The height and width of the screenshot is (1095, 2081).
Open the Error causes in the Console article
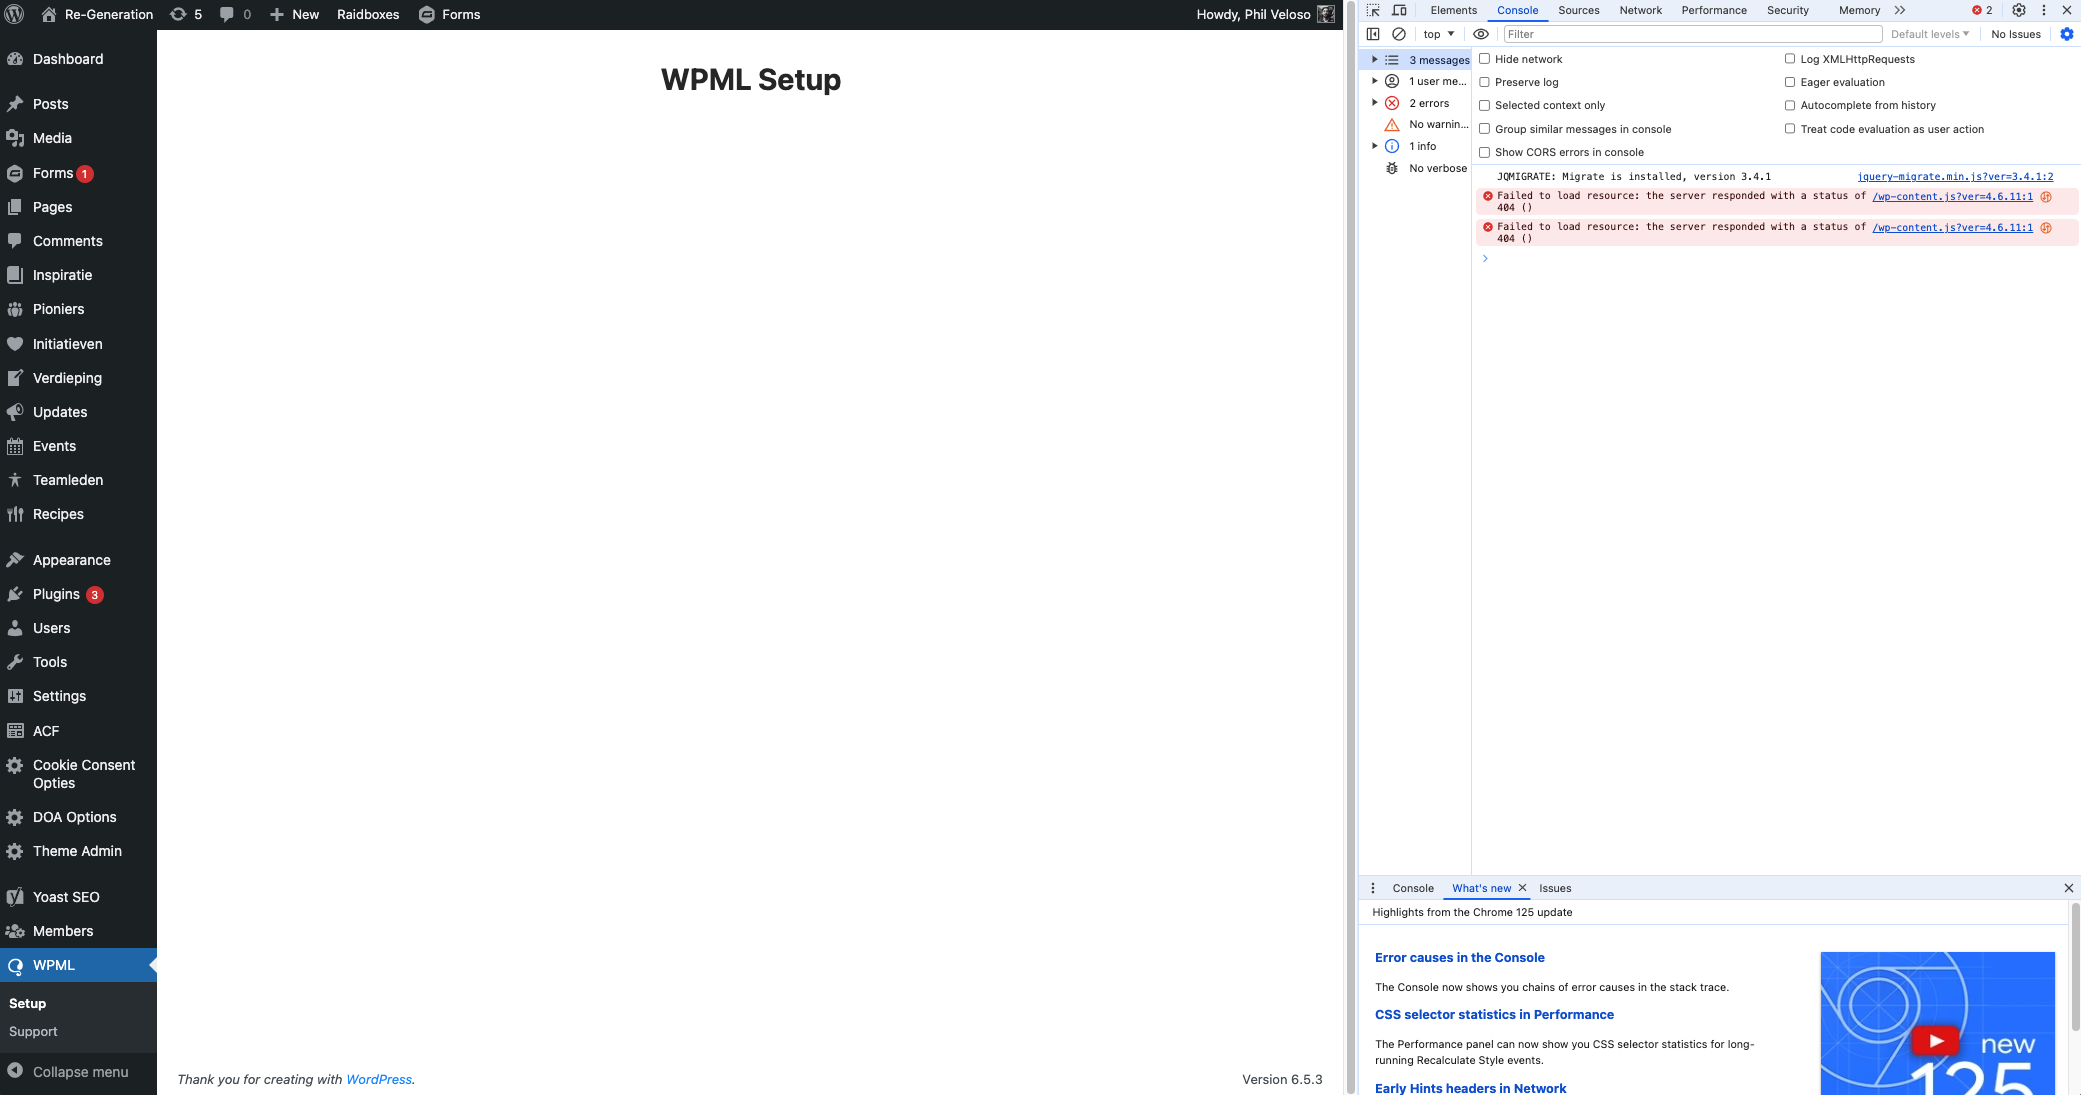(x=1459, y=957)
